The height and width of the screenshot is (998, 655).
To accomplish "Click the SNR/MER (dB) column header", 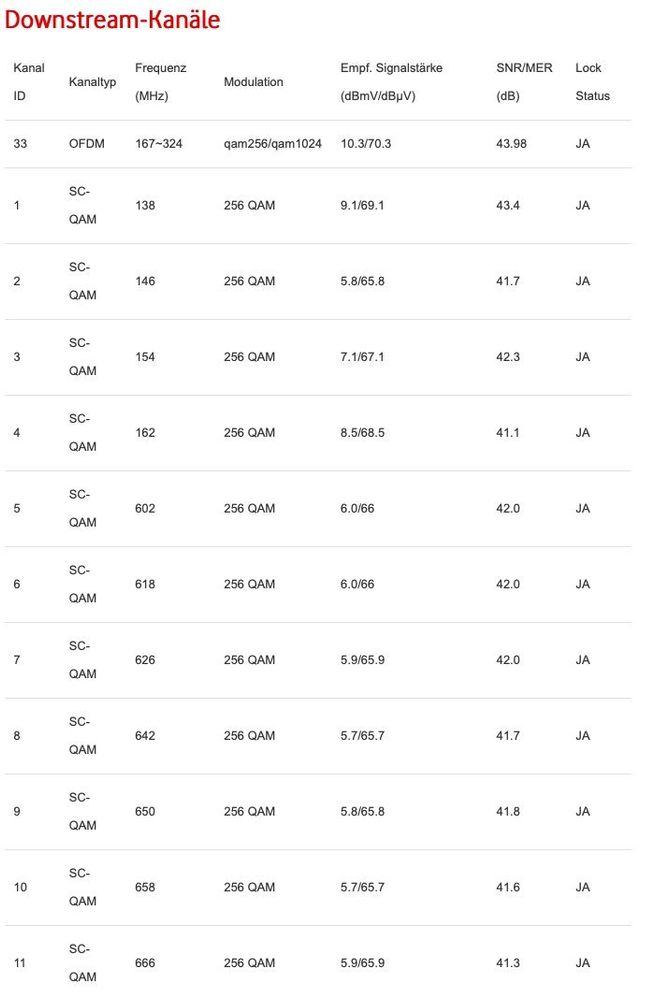I will (x=524, y=82).
